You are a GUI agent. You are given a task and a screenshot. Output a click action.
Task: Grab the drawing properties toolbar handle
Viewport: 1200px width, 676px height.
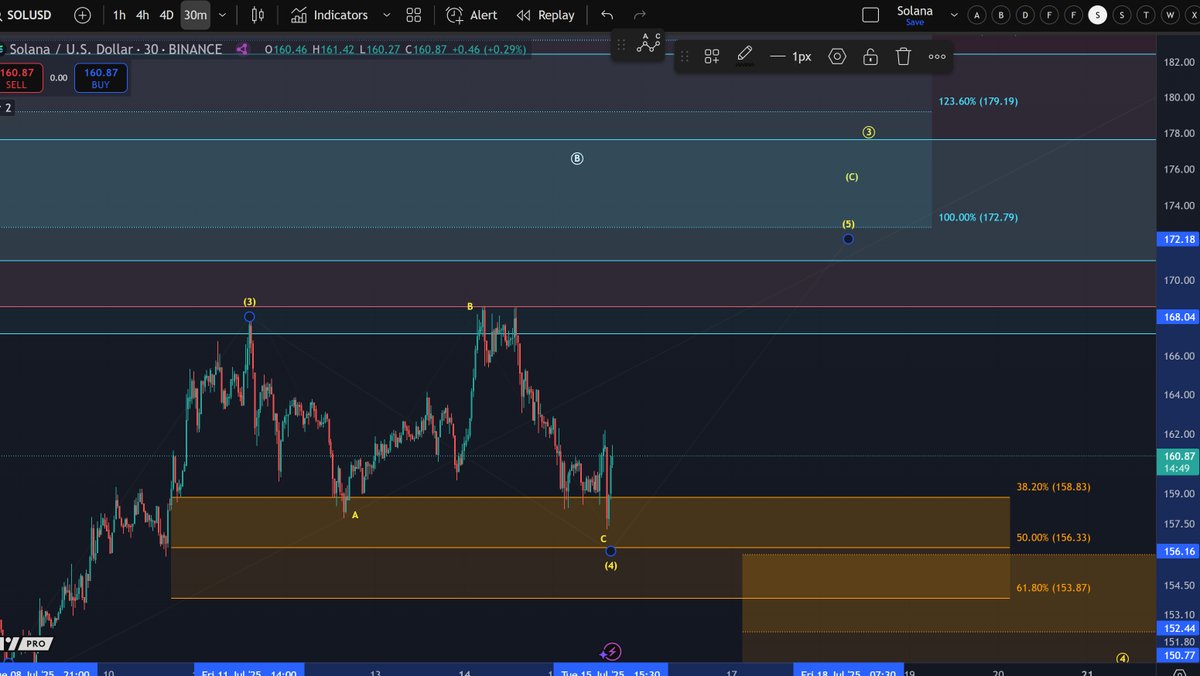(x=685, y=57)
